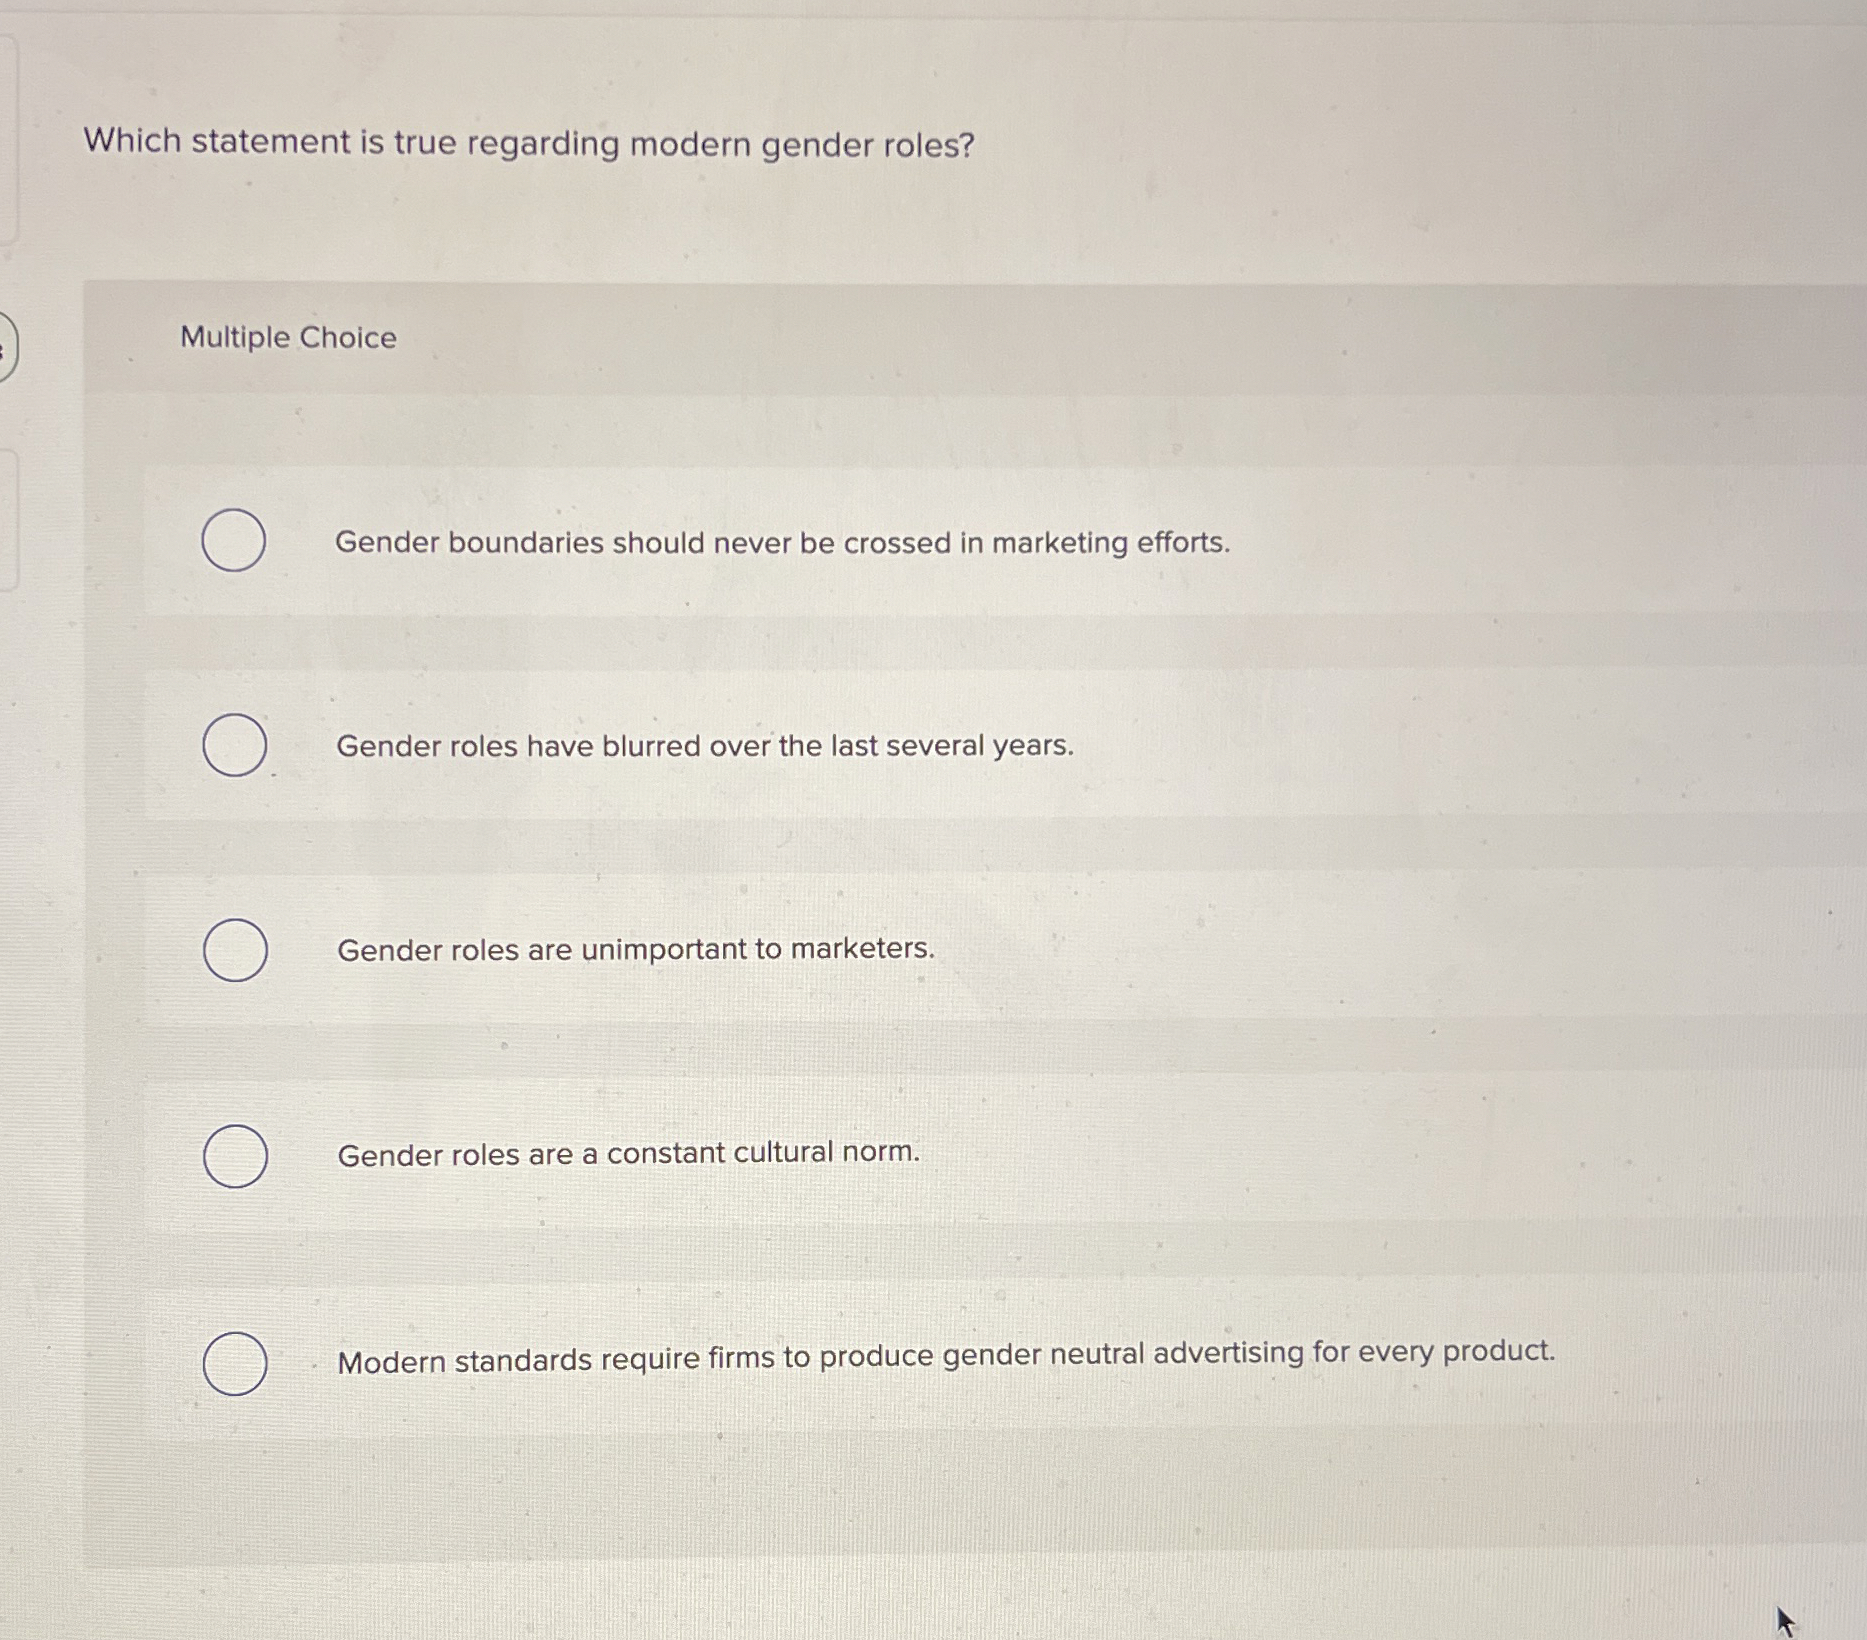Screen dimensions: 1867x1640
Task: Select the fourth answer option row
Action: pyautogui.click(x=900, y=1154)
